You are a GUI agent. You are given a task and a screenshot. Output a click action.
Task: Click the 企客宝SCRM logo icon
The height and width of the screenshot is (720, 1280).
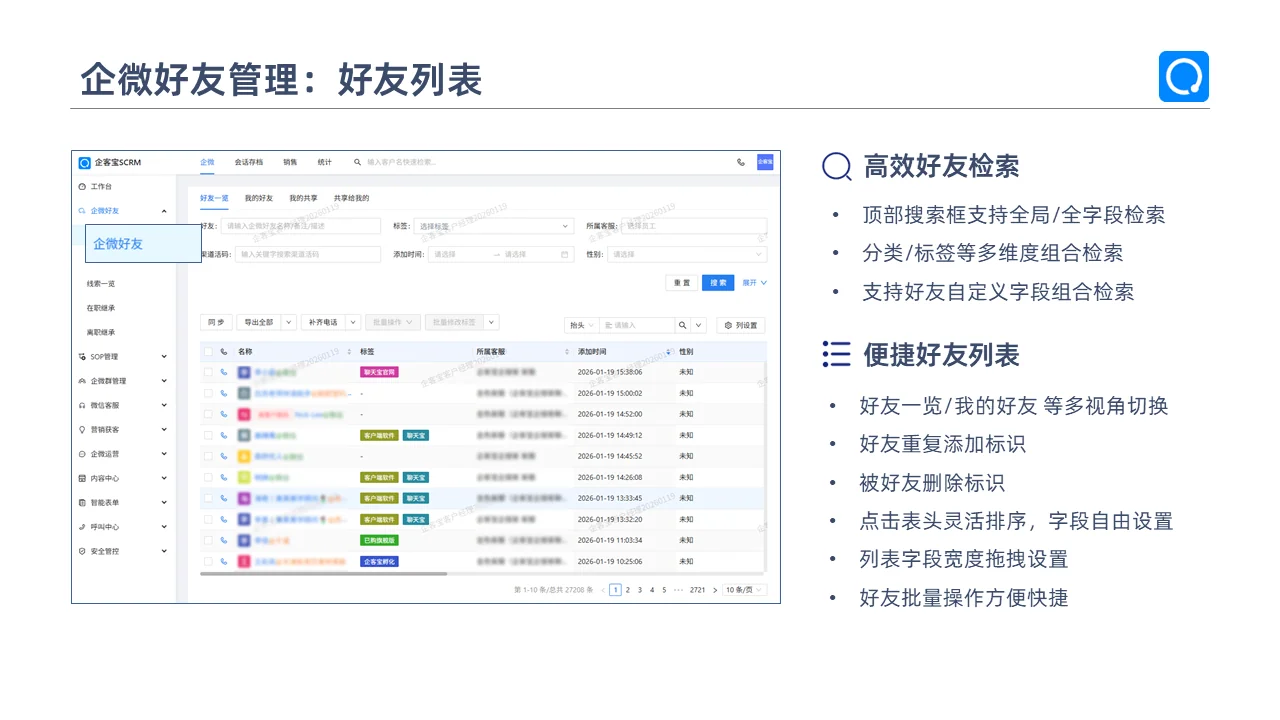[x=85, y=162]
